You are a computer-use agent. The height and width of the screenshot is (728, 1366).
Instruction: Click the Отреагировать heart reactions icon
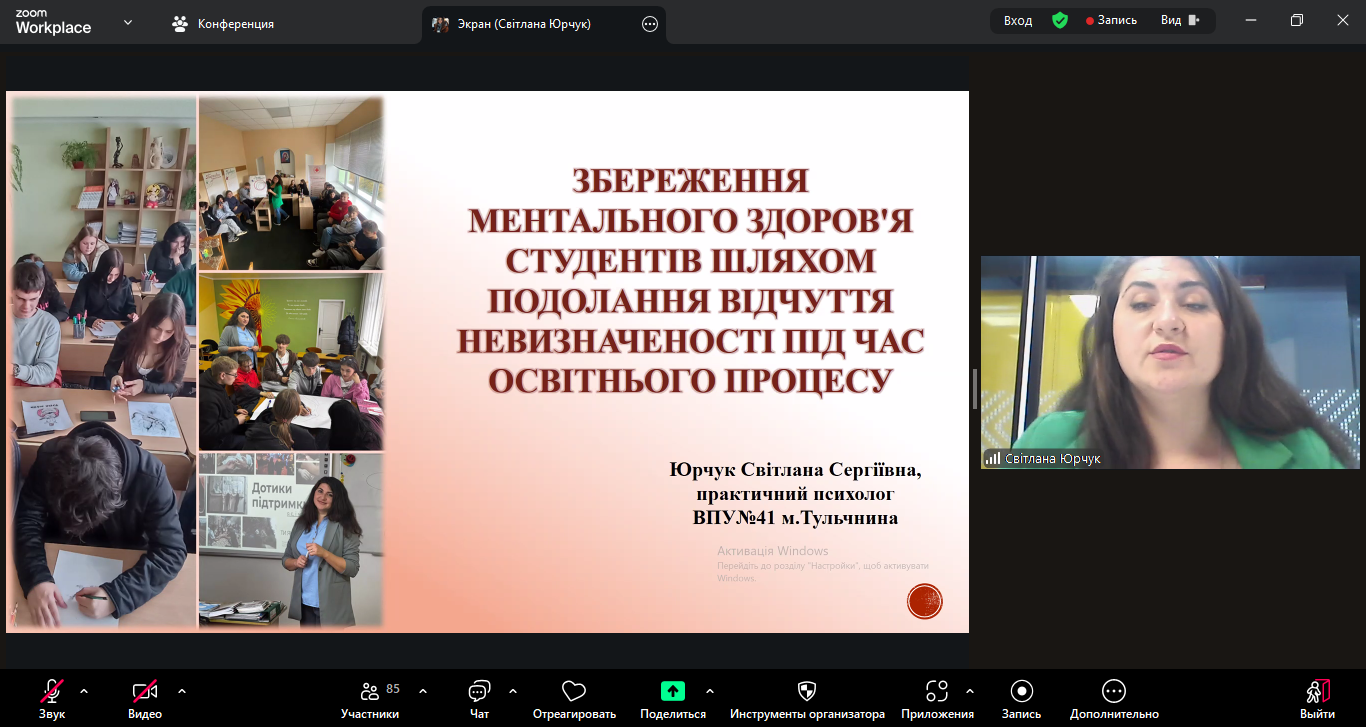tap(573, 692)
